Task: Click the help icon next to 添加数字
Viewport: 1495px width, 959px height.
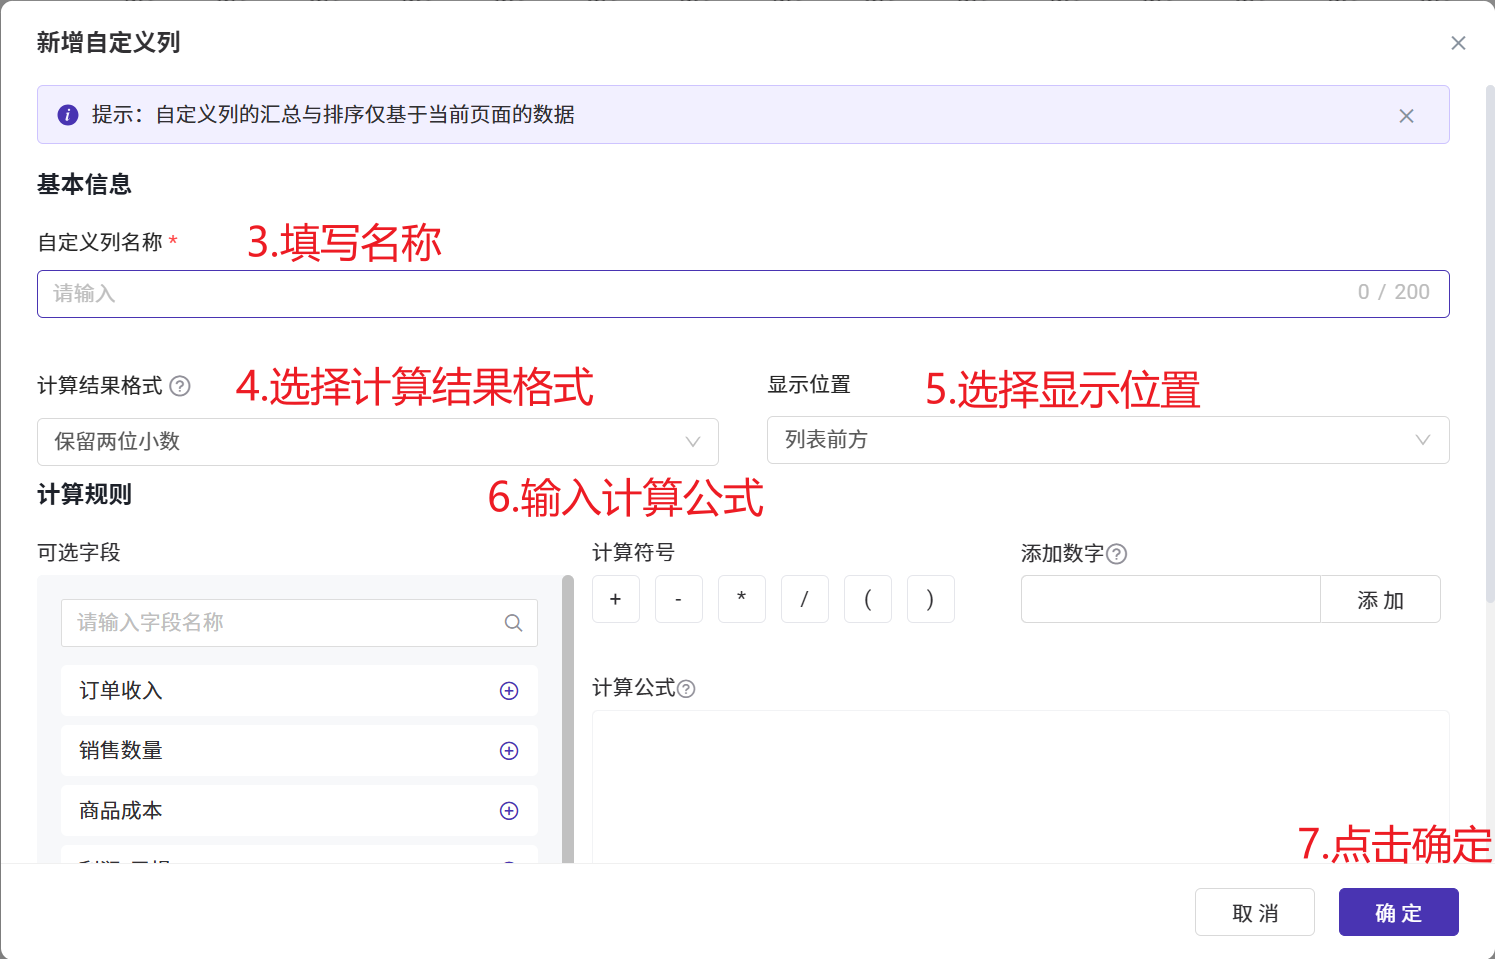Action: point(1117,554)
